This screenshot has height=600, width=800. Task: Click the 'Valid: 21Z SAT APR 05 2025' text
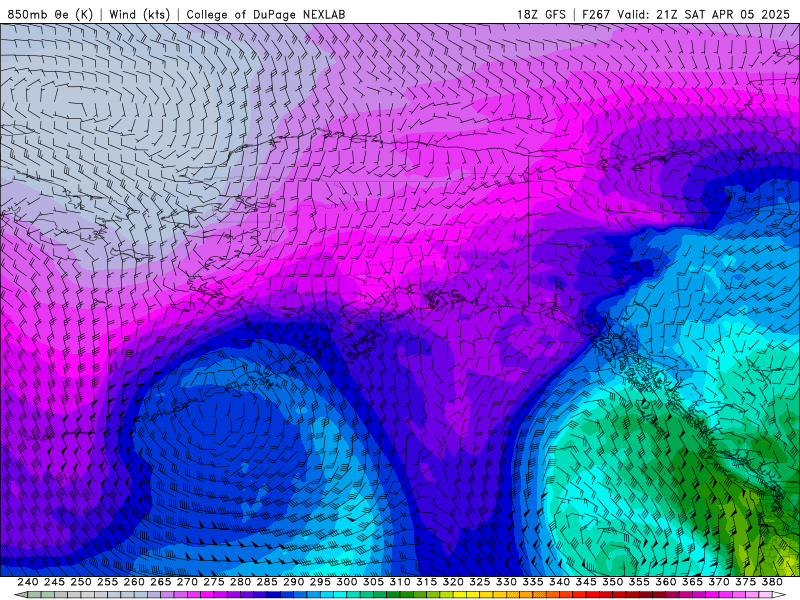[704, 14]
